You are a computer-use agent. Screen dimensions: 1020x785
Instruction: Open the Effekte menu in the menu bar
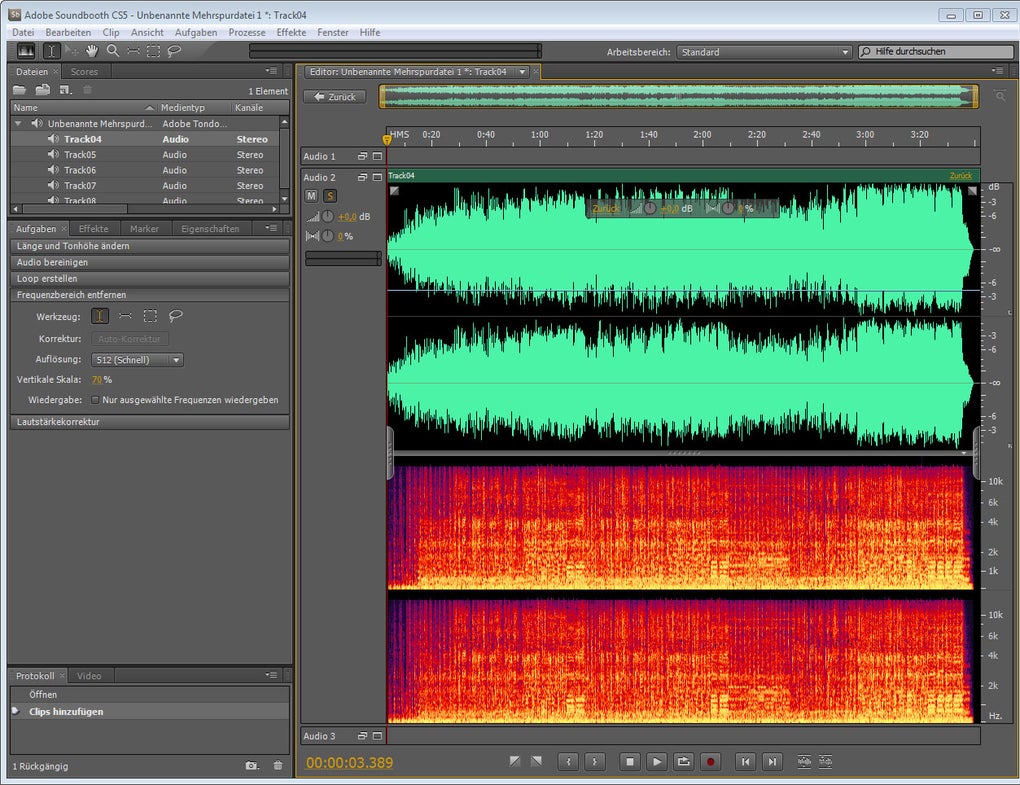291,33
